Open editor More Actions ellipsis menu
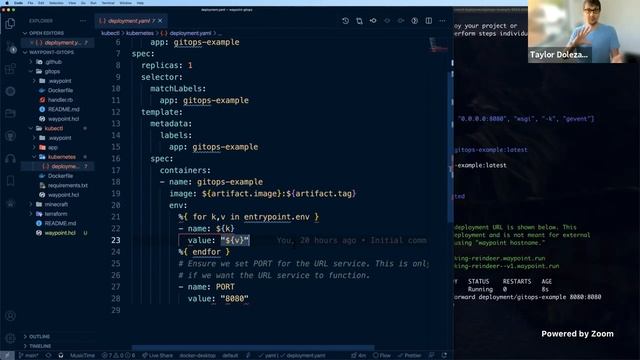This screenshot has width=640, height=360. [442, 21]
